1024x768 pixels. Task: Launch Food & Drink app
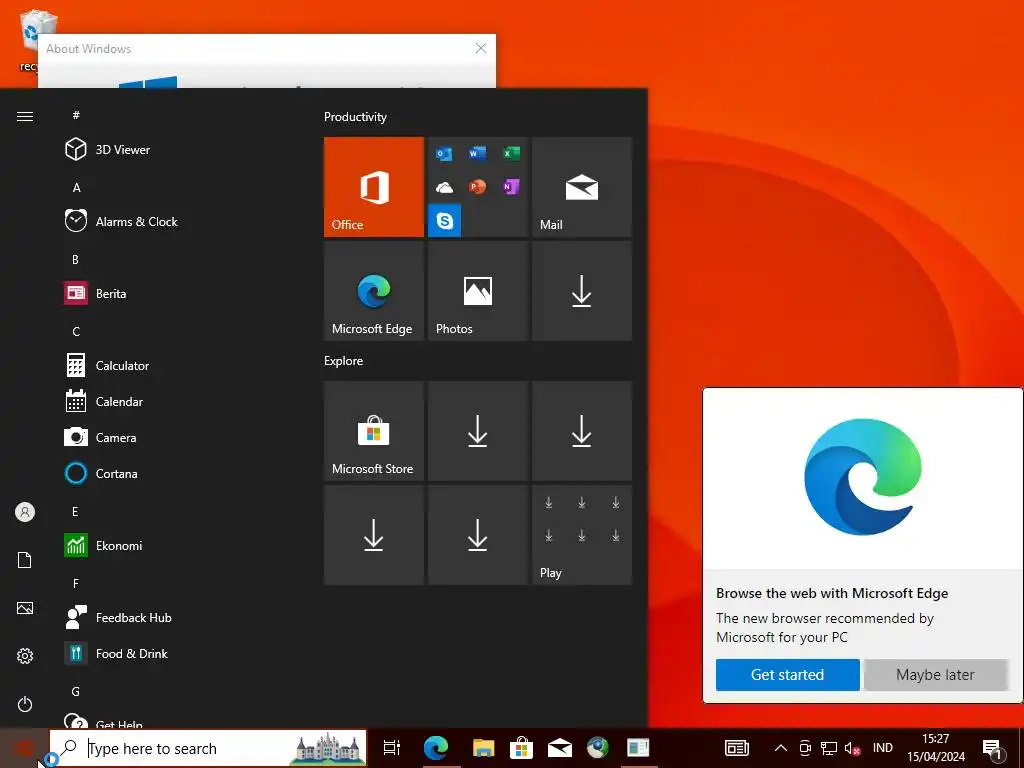[176, 653]
